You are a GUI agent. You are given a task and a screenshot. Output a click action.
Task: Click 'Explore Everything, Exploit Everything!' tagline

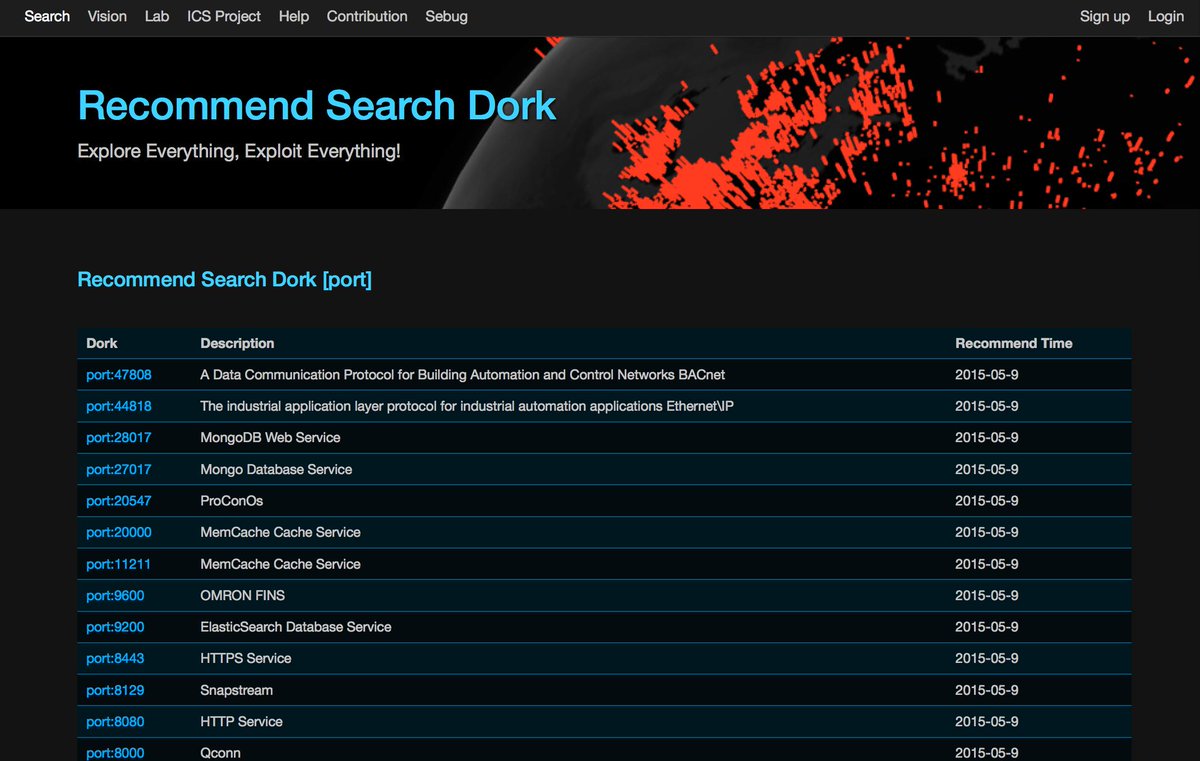239,152
